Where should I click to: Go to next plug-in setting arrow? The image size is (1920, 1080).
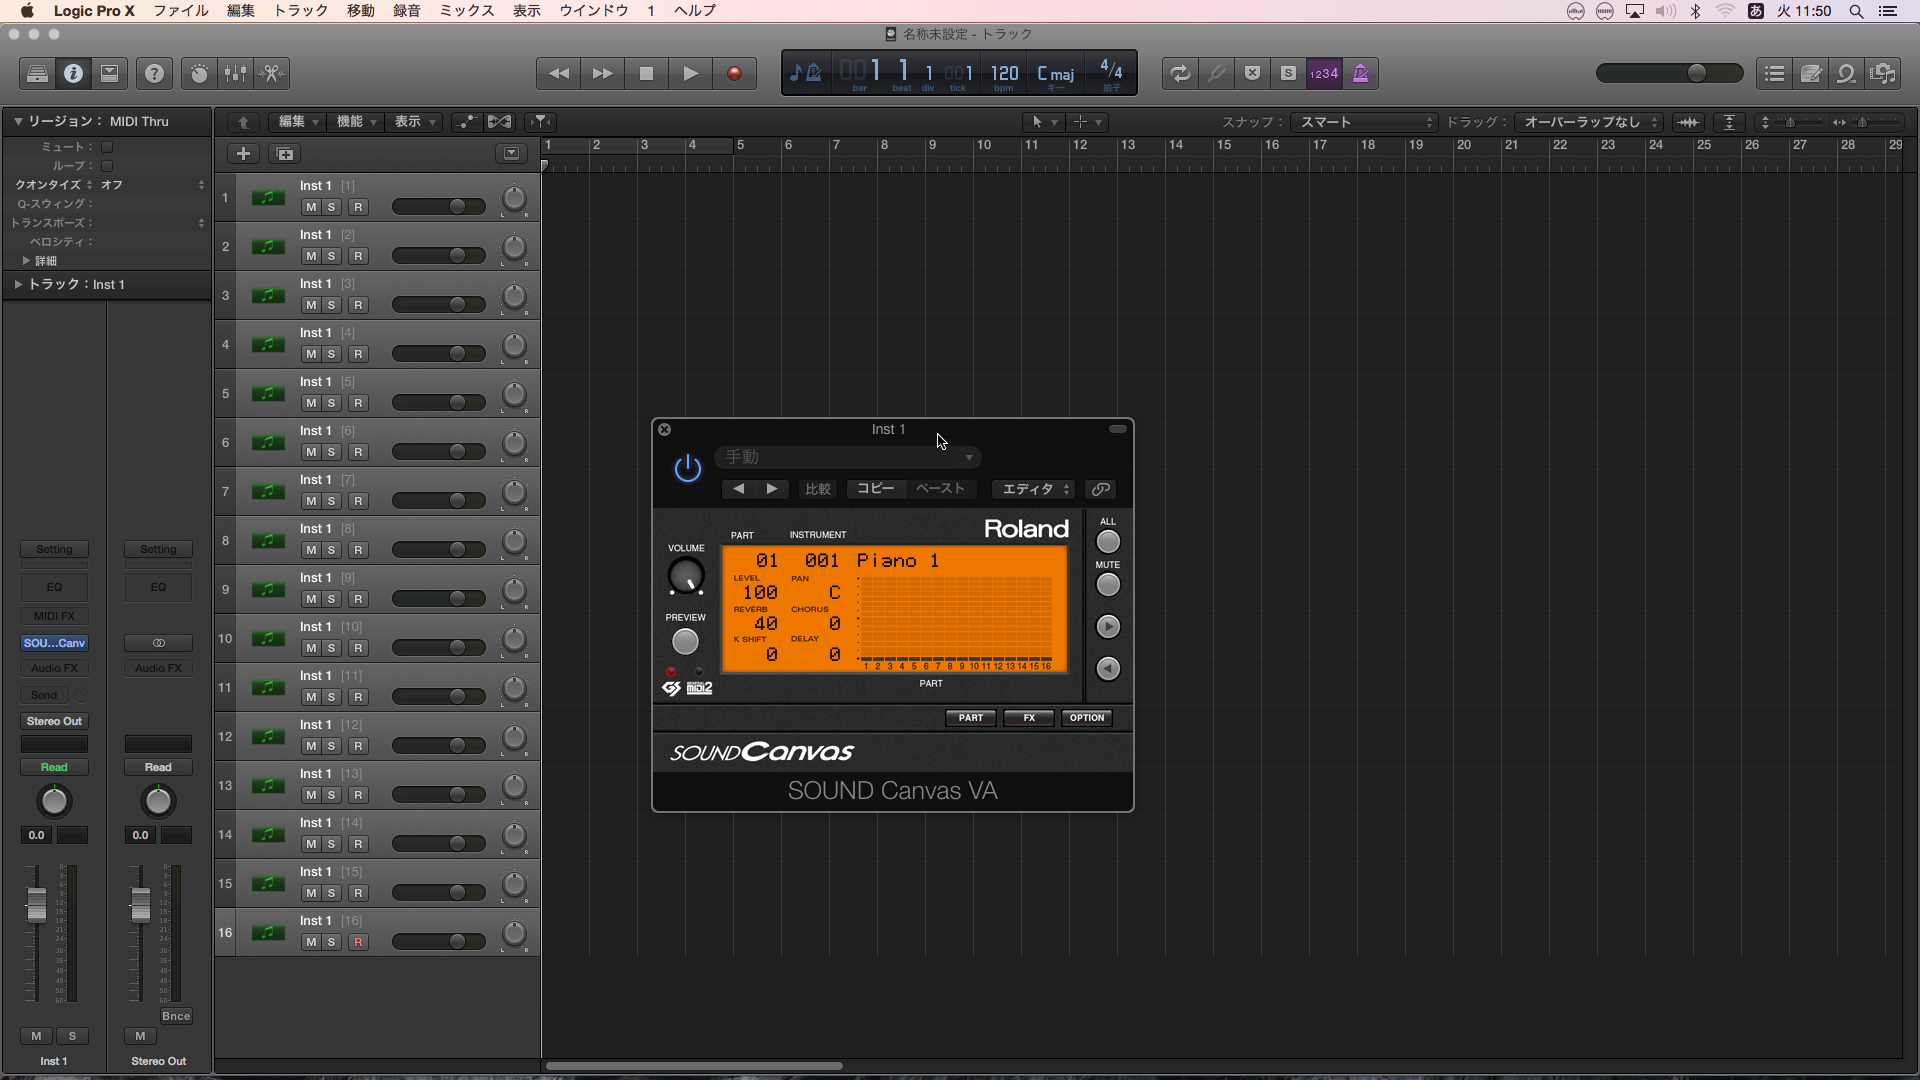[x=772, y=489]
